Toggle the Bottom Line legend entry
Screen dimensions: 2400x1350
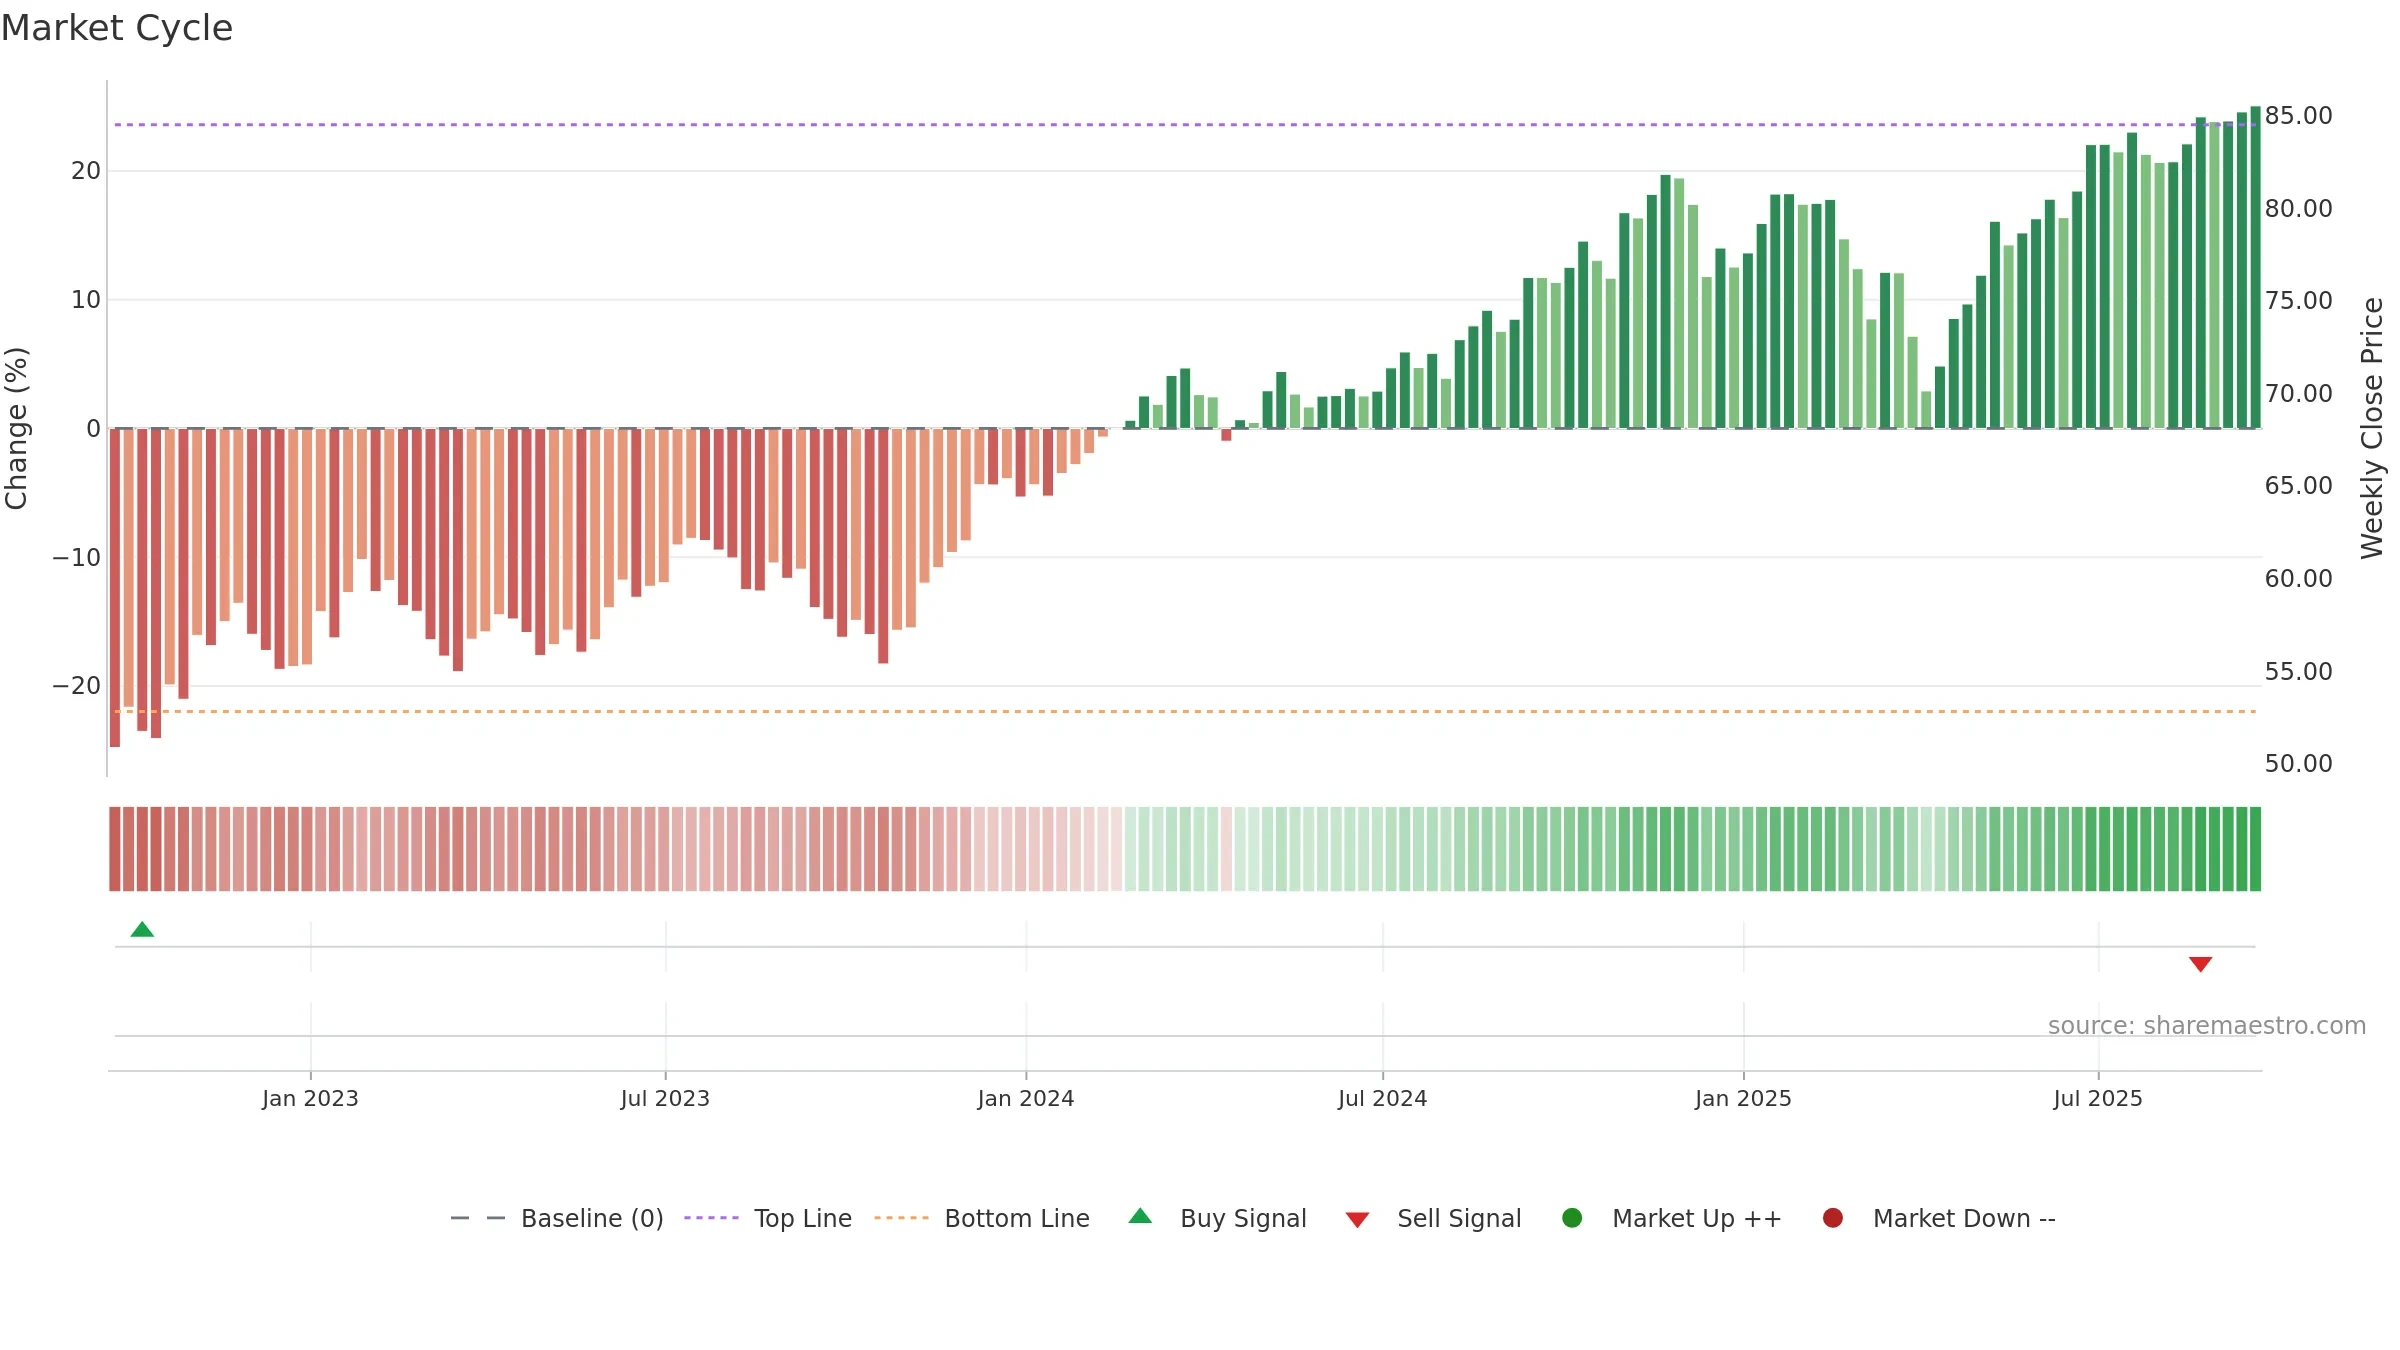[982, 1218]
